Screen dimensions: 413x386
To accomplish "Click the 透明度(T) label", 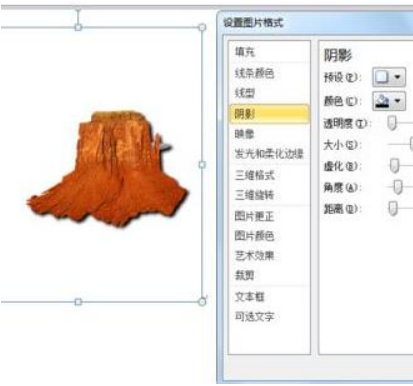I will (347, 123).
